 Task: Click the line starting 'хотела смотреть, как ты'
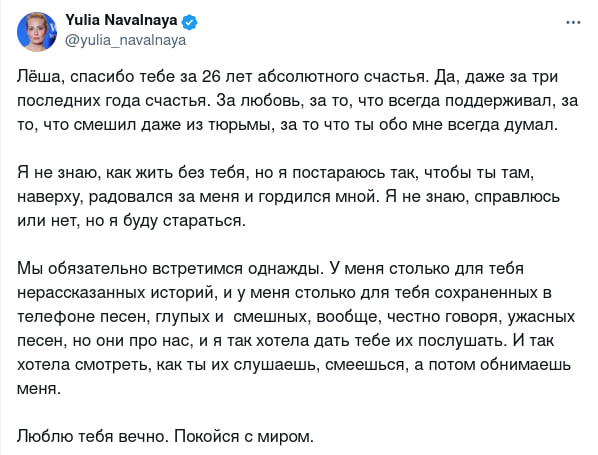[294, 365]
